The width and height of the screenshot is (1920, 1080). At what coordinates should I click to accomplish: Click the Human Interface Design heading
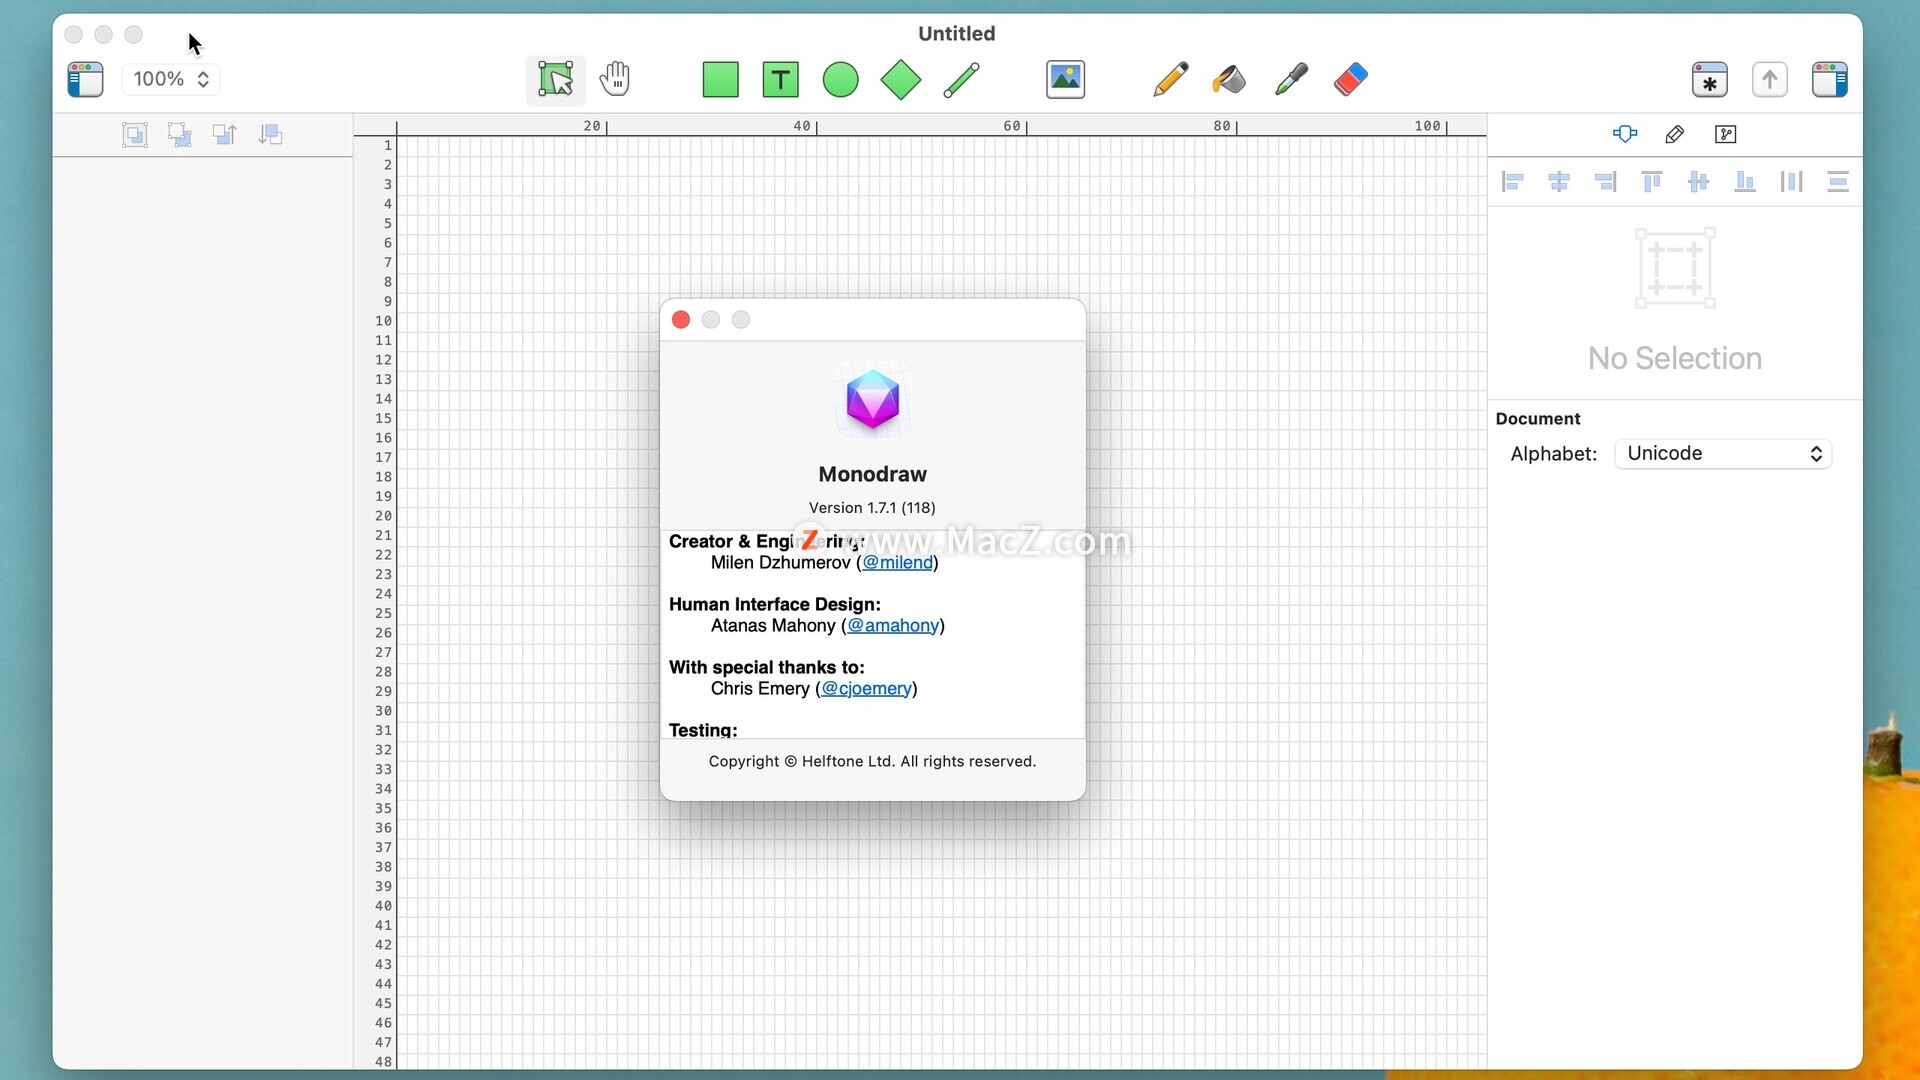click(775, 604)
